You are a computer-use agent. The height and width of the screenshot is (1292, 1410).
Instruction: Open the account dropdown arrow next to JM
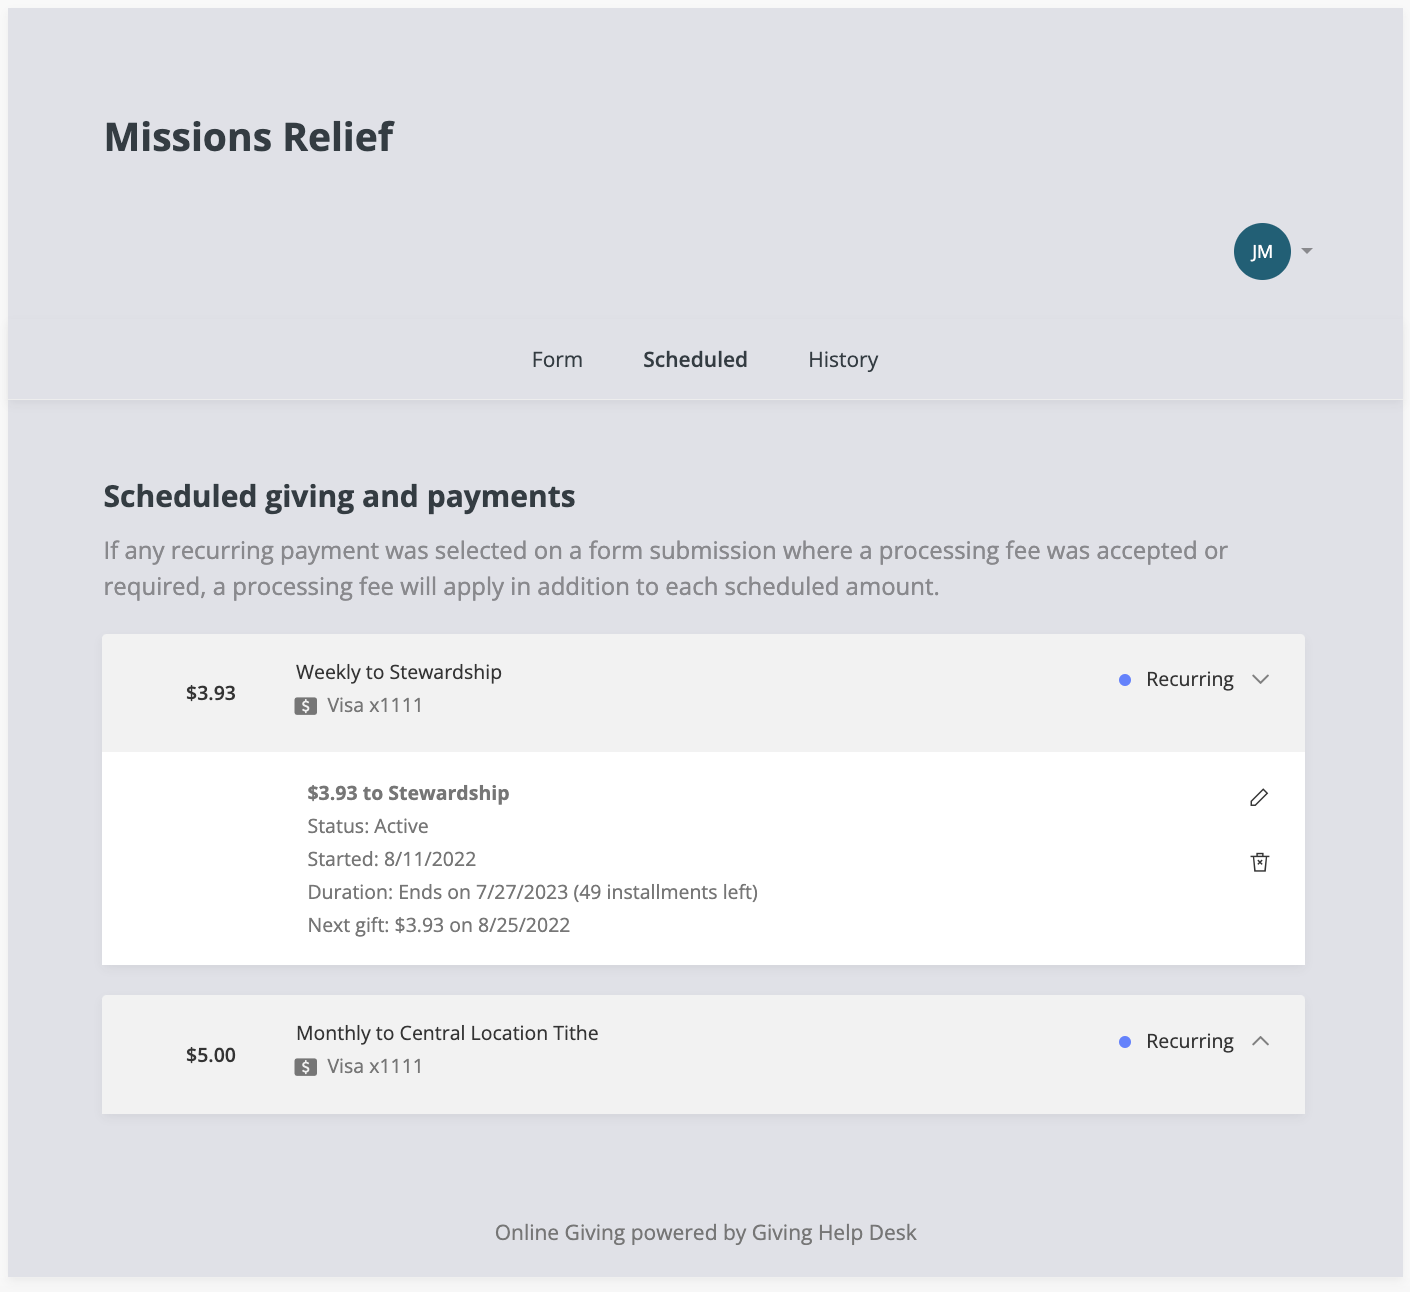pyautogui.click(x=1307, y=251)
